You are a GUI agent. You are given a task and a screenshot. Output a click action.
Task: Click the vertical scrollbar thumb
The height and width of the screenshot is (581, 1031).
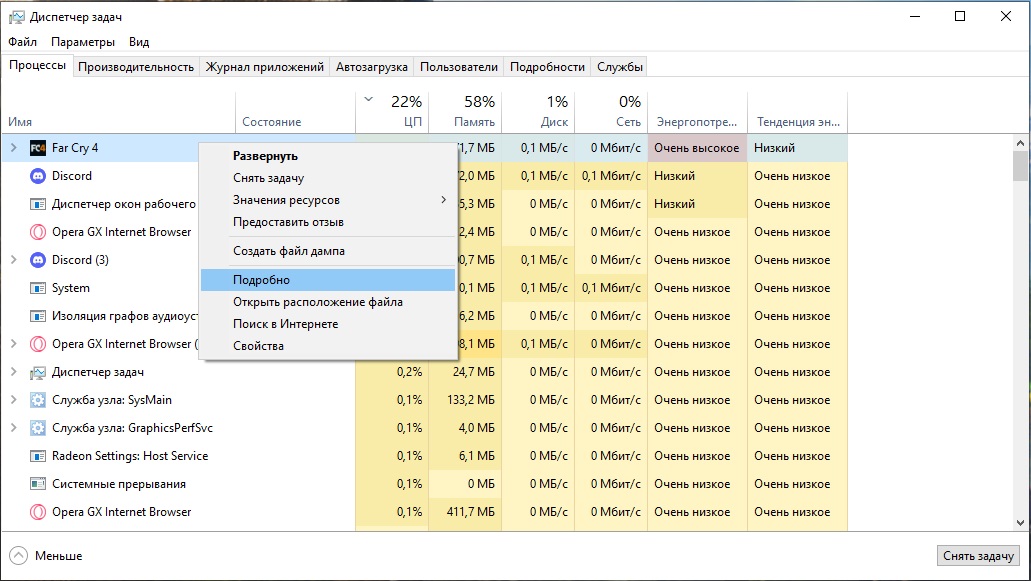(1020, 166)
